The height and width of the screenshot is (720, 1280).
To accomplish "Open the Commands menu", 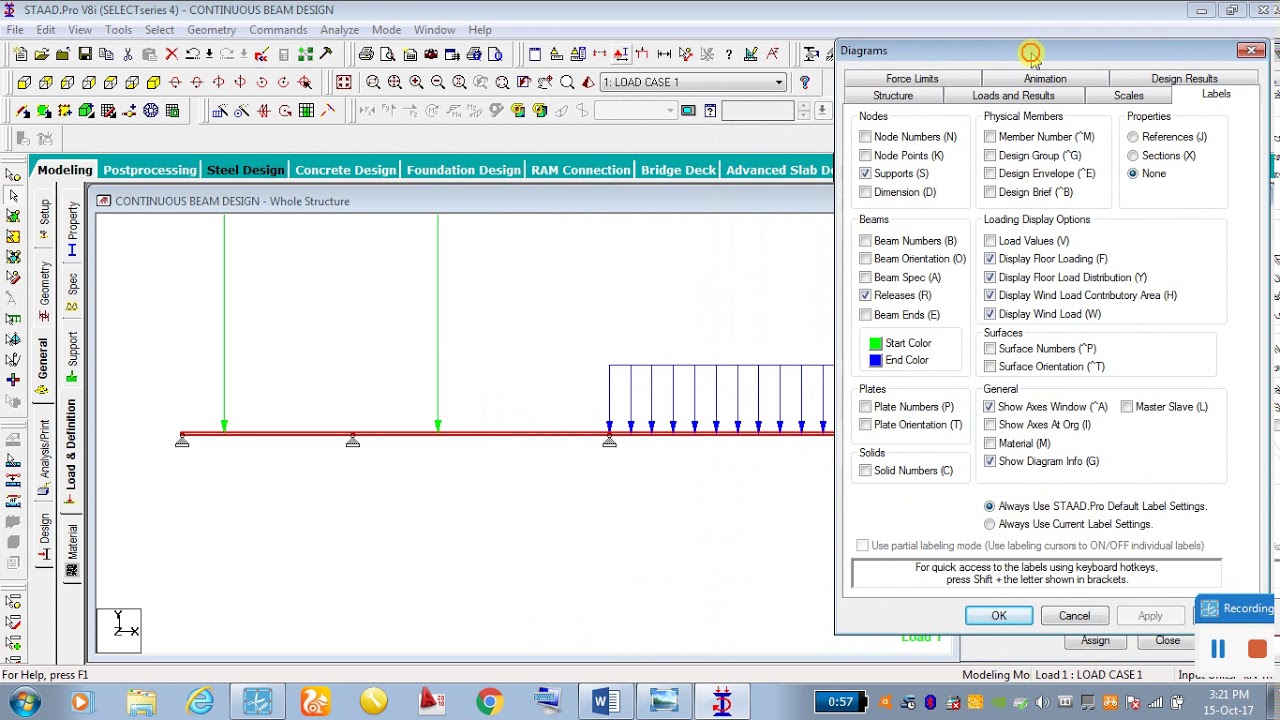I will [x=278, y=30].
